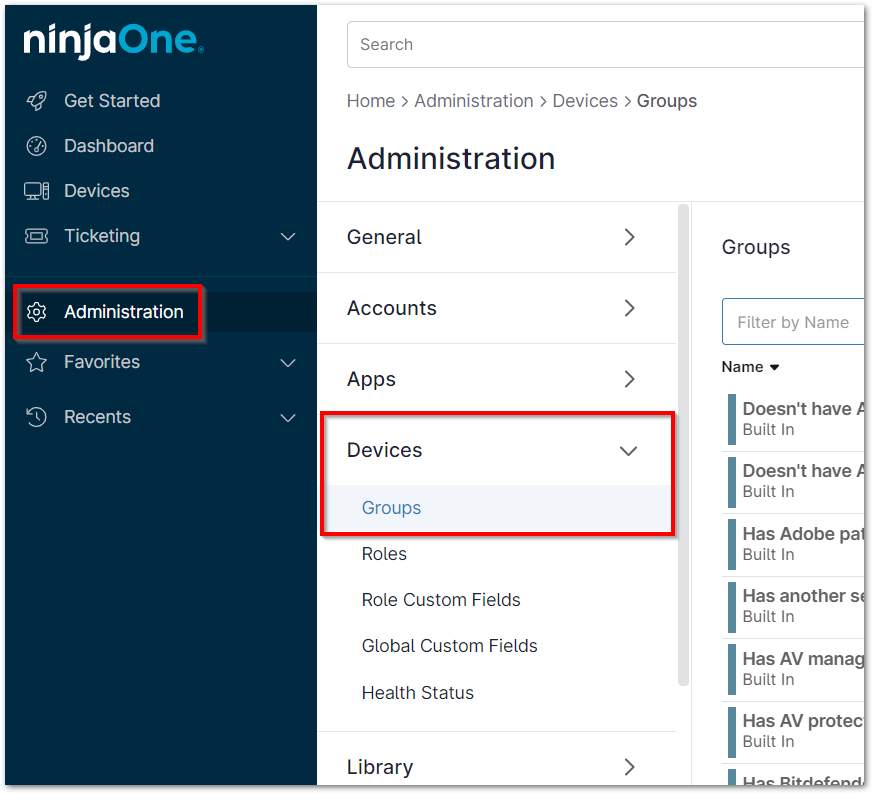Screen dimensions: 873x794
Task: Open Ticketing via its ticket icon
Action: tap(37, 236)
